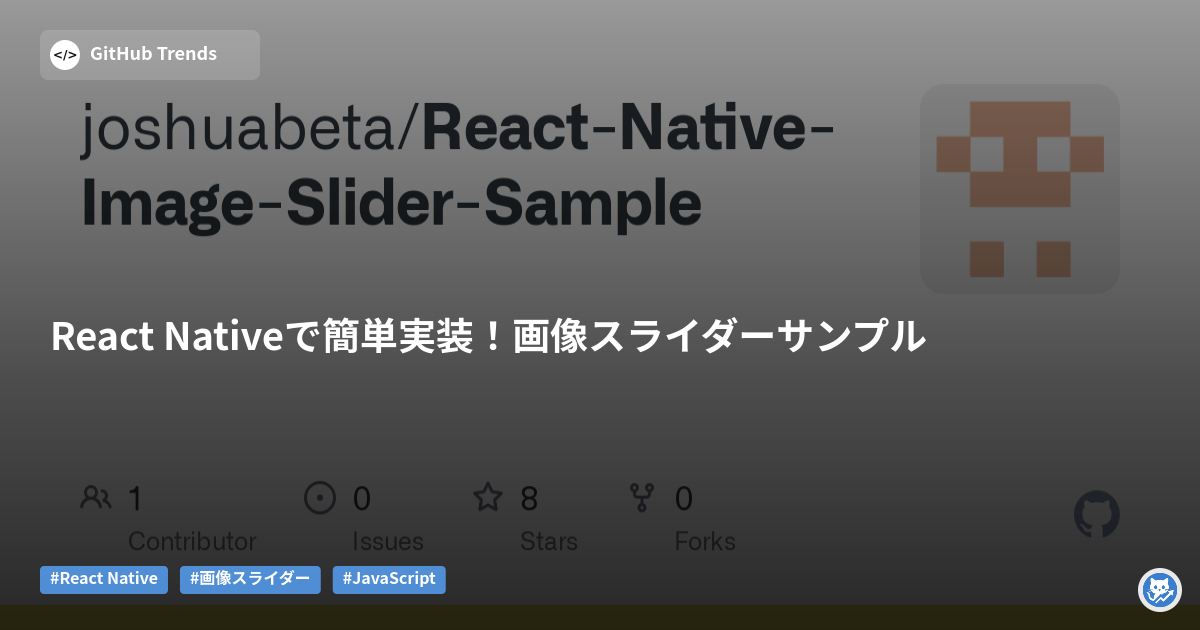Click the Contributor count label
The height and width of the screenshot is (630, 1200).
point(192,541)
